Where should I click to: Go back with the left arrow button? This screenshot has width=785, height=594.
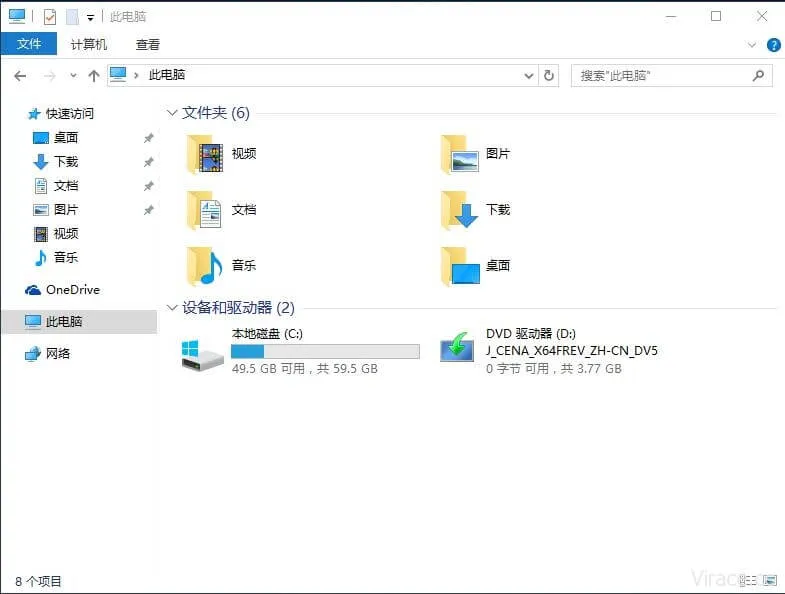(x=20, y=76)
